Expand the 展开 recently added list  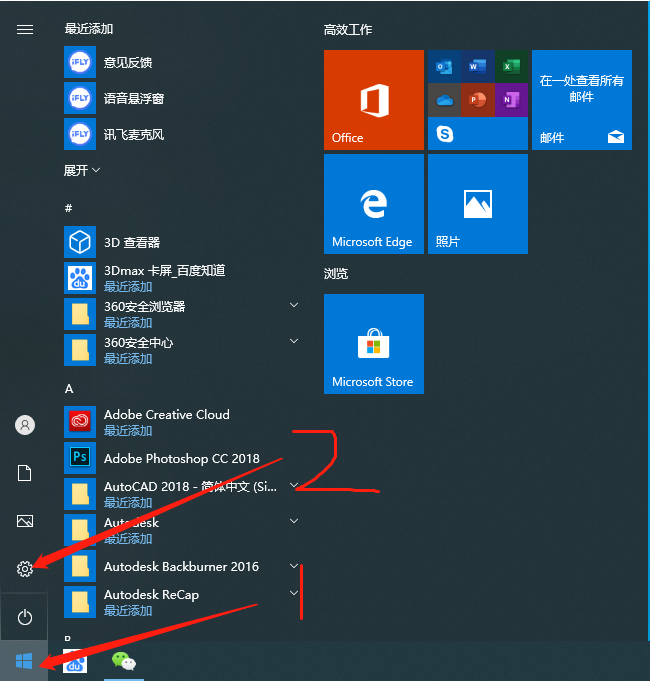point(82,170)
